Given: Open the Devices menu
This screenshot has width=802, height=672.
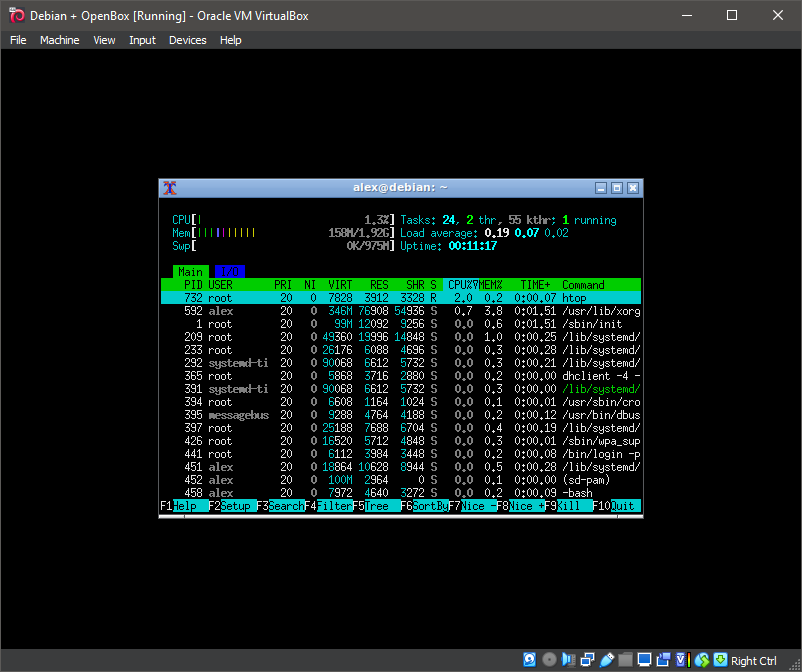Looking at the screenshot, I should point(187,40).
